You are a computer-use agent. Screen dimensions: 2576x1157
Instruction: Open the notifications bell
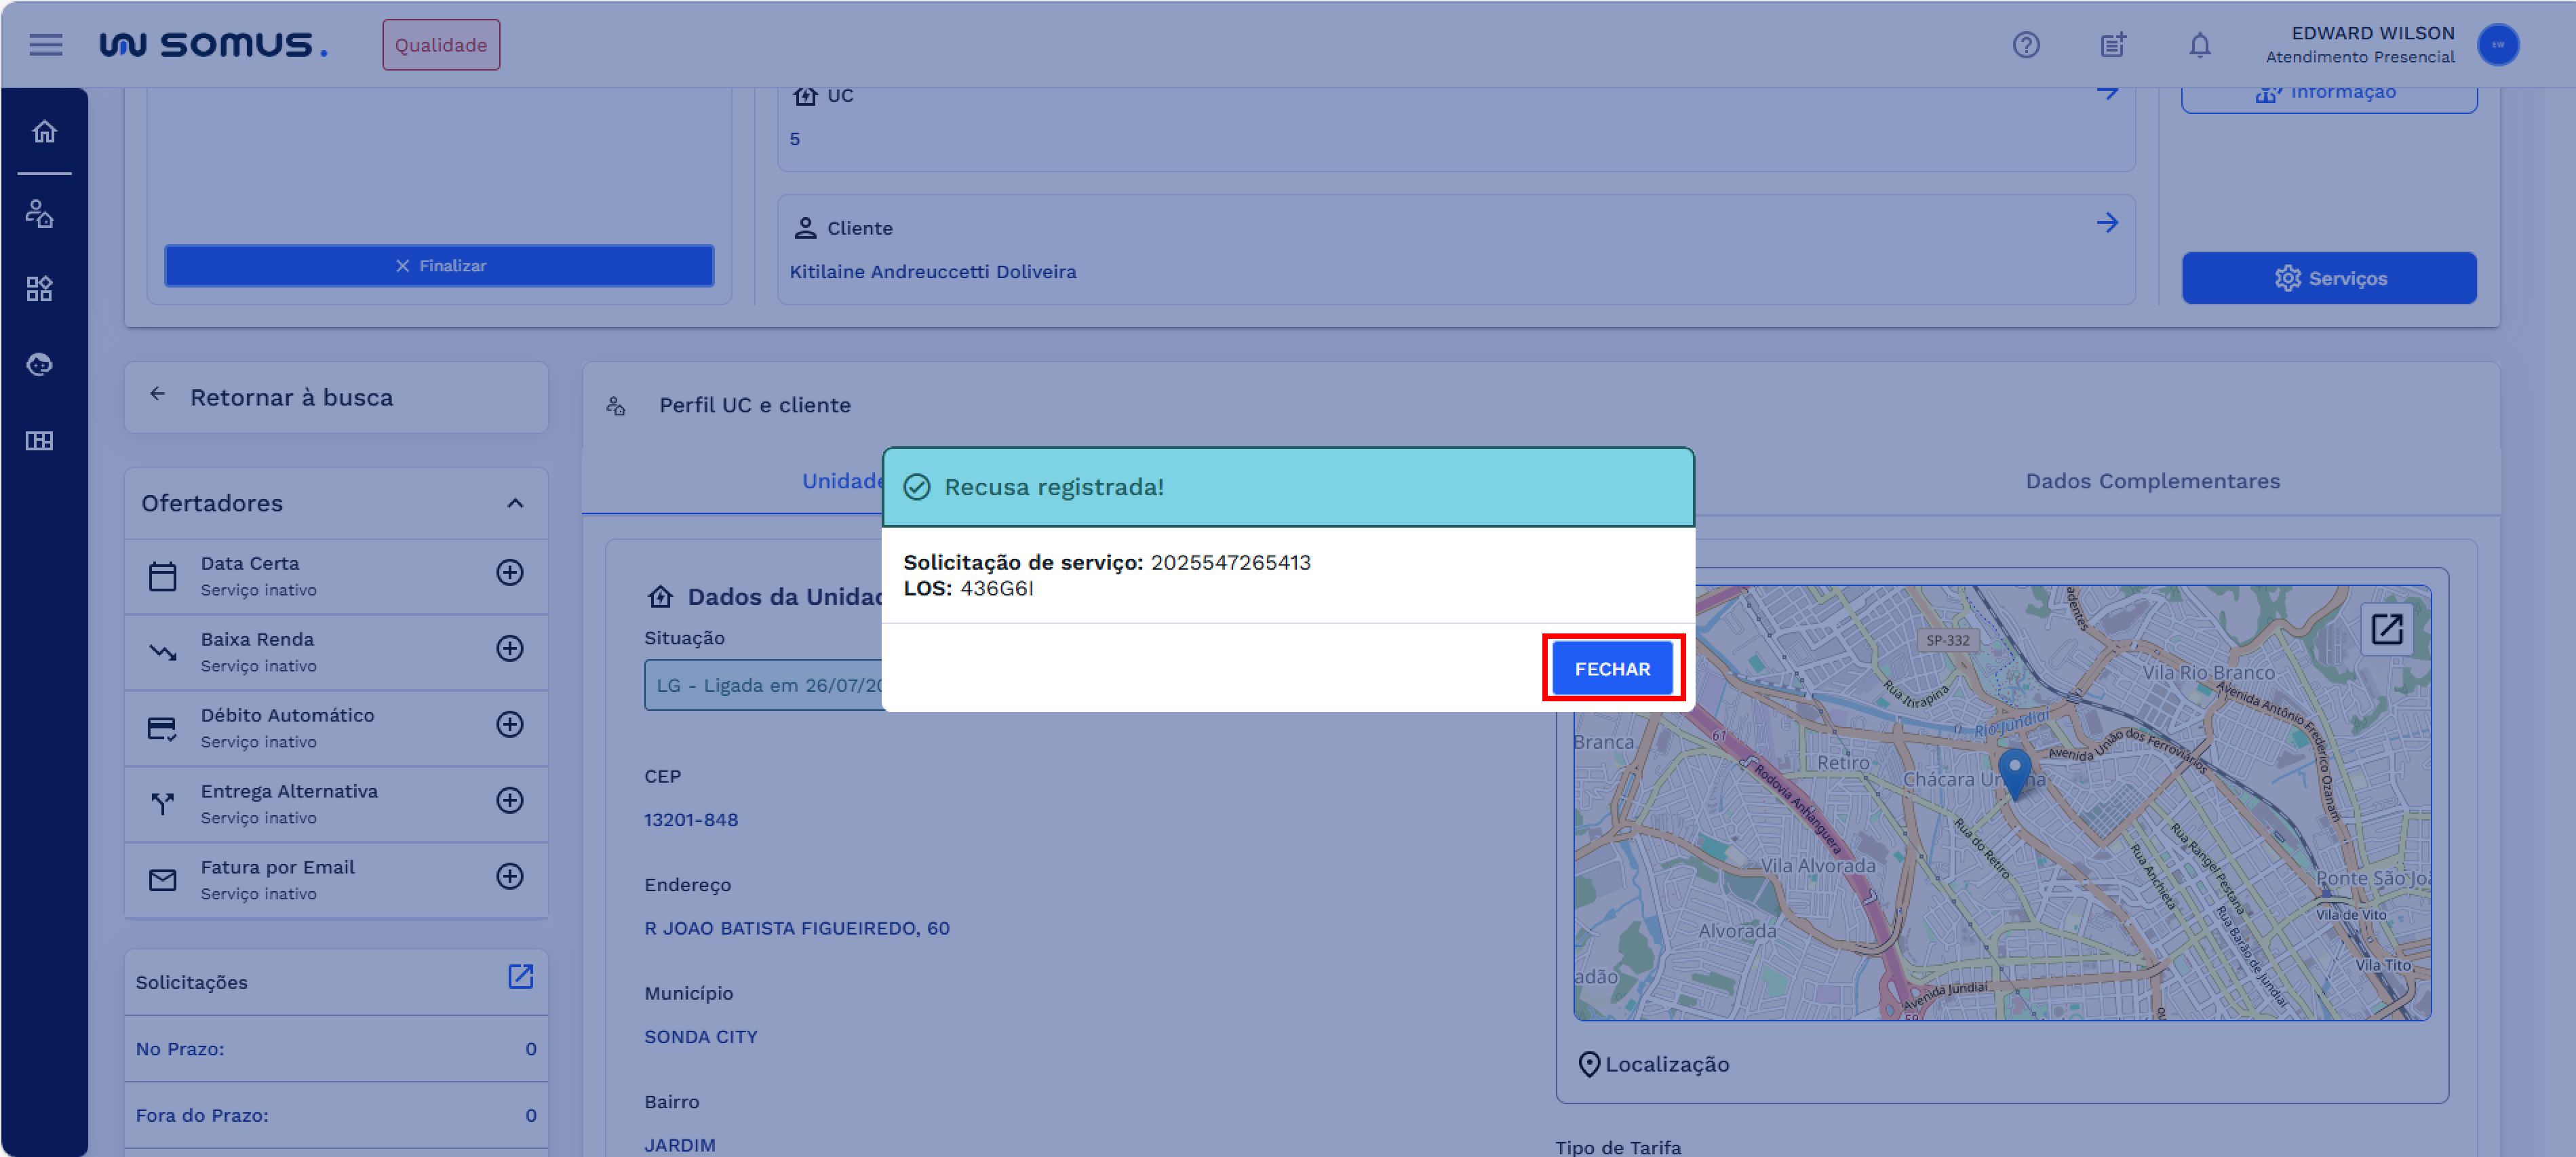[2199, 45]
